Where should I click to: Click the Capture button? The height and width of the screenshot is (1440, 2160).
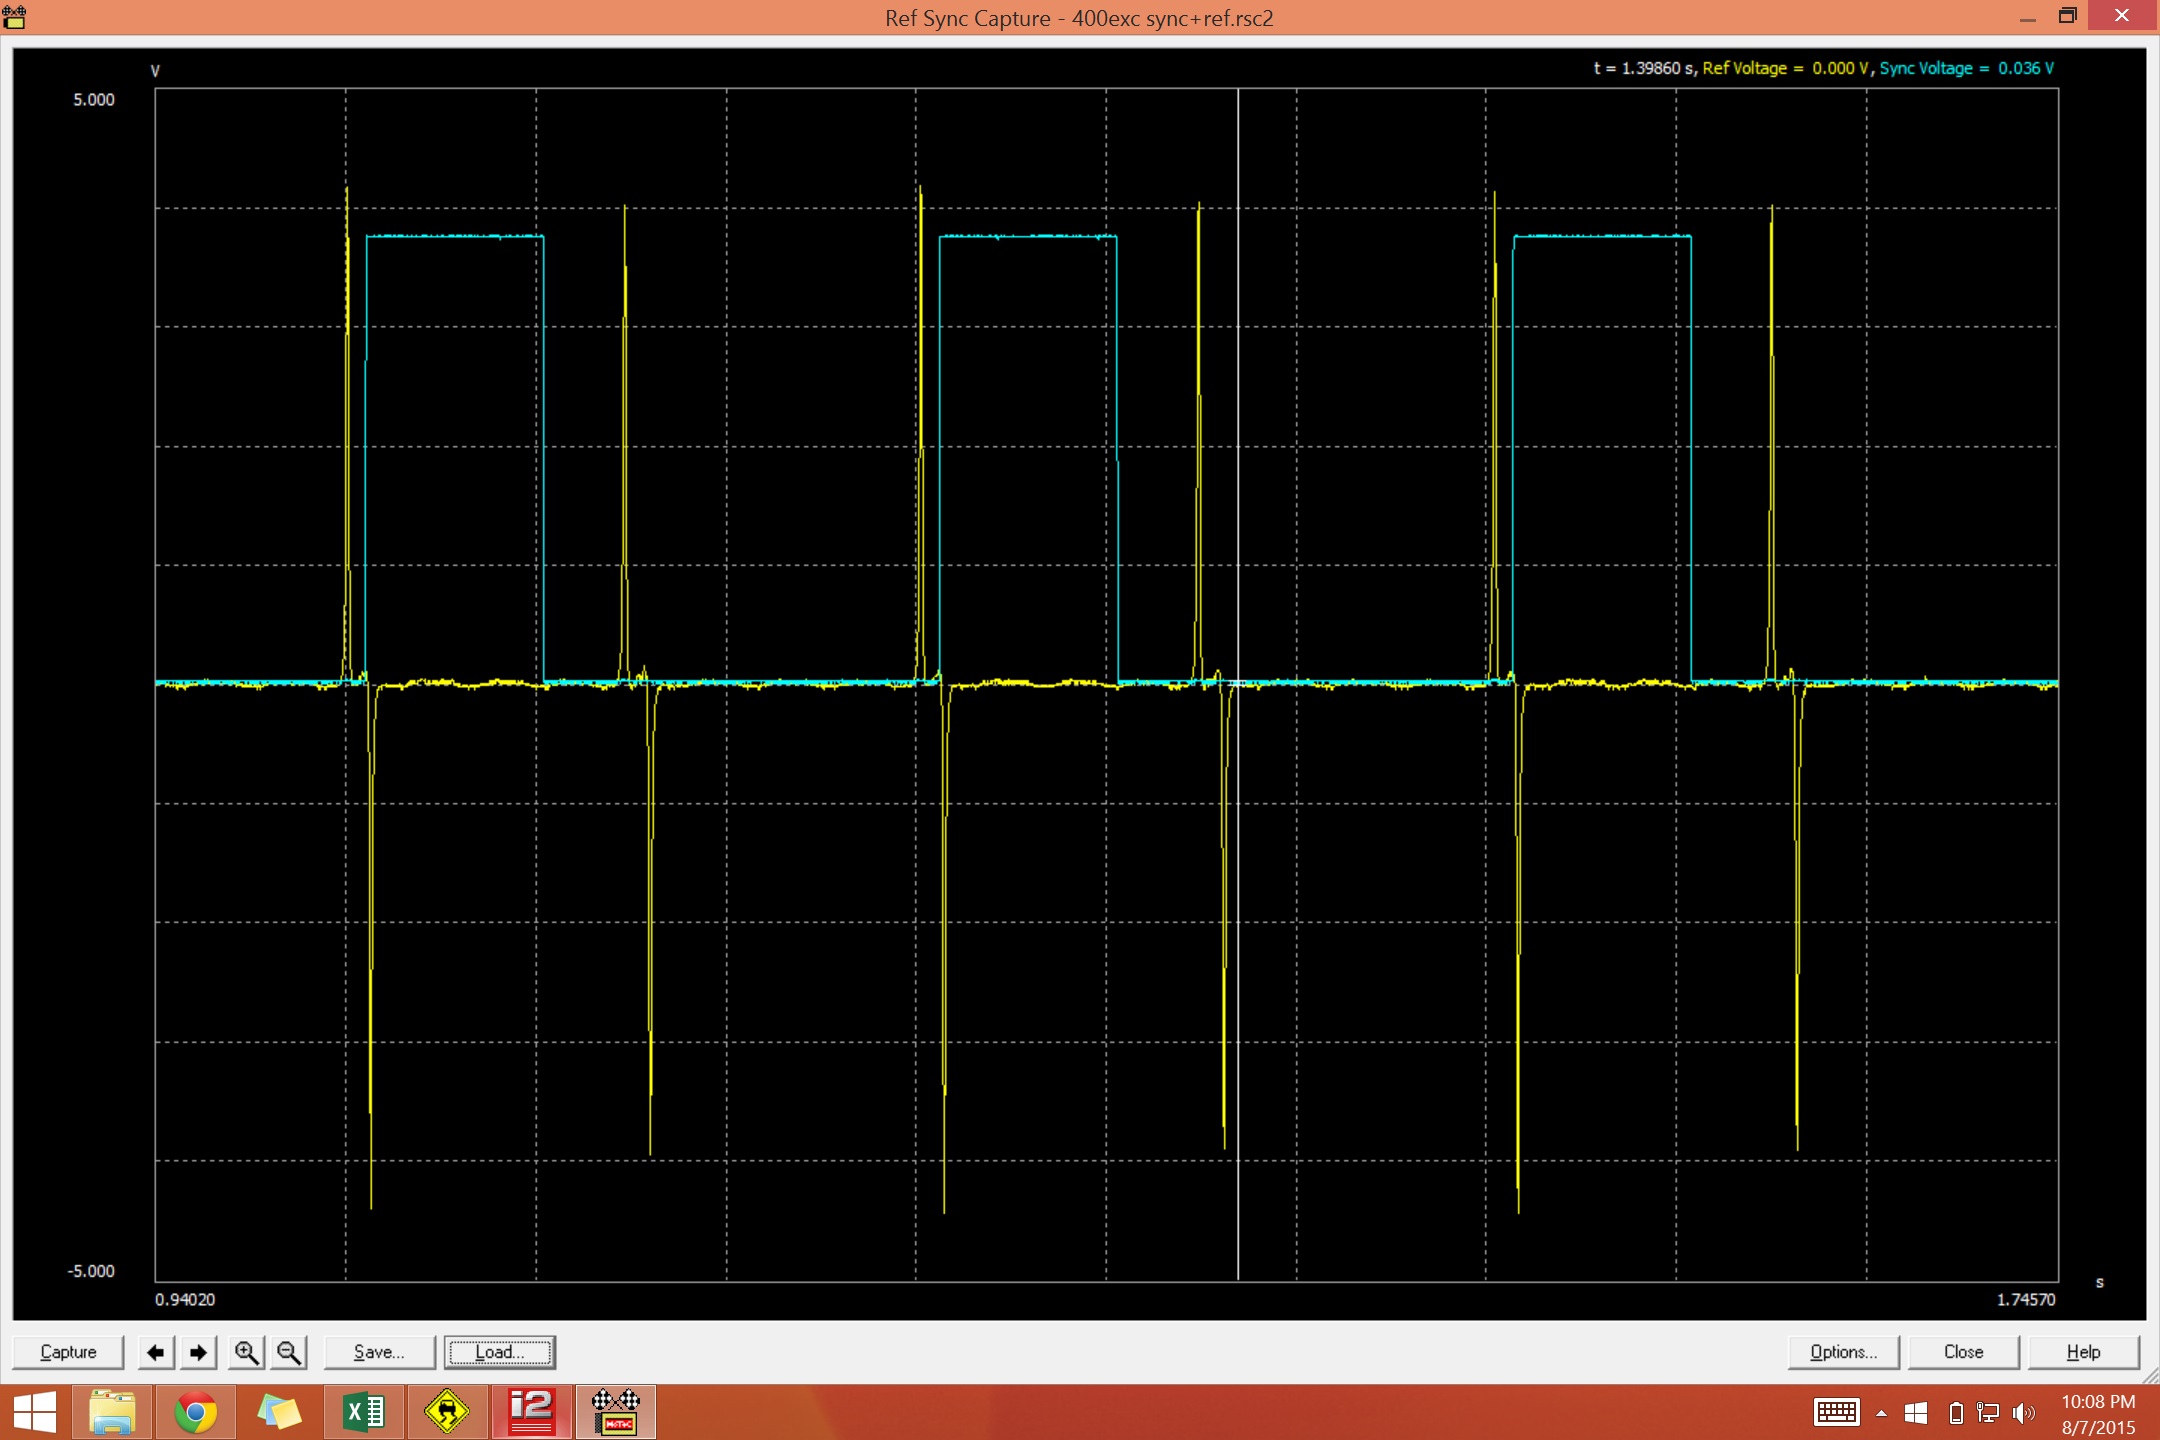[68, 1352]
